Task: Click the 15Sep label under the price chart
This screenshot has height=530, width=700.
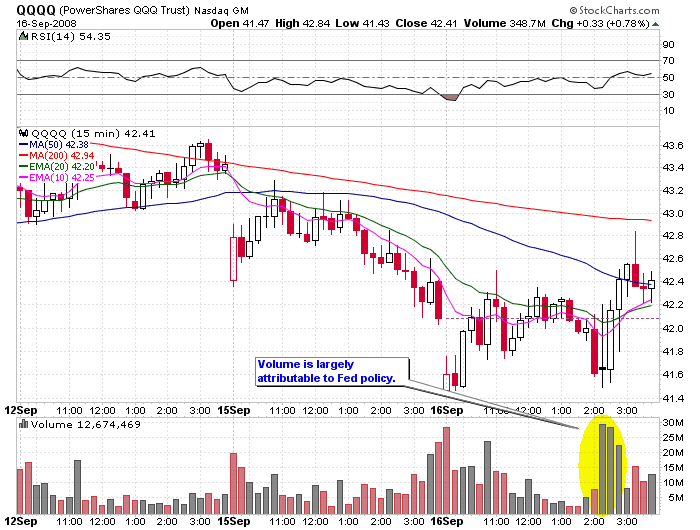Action: [234, 410]
